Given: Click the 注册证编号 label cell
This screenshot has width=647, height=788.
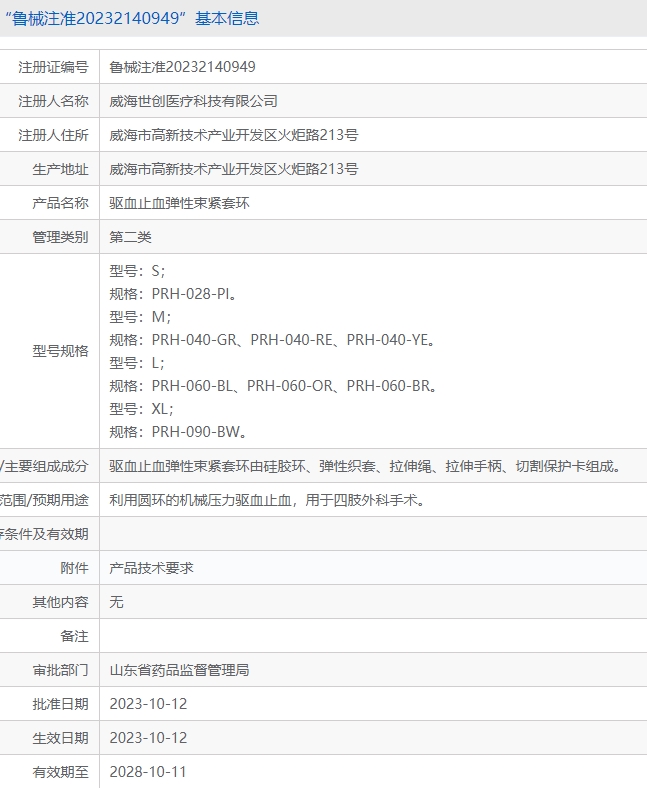Looking at the screenshot, I should pos(53,67).
